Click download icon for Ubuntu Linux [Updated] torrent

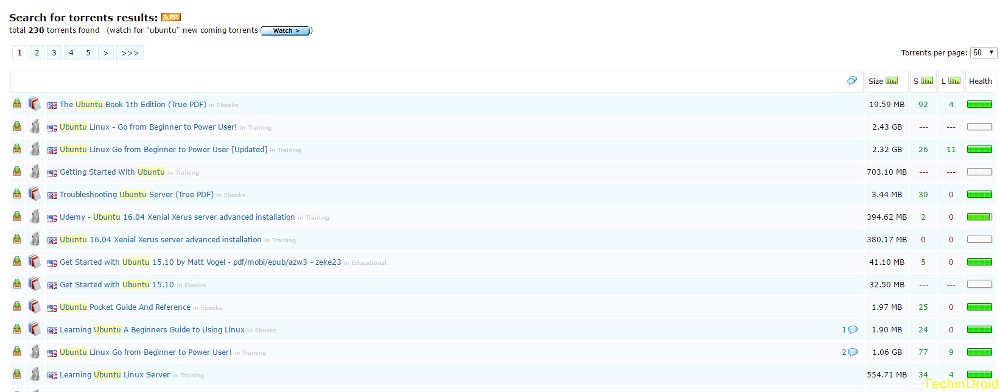[17, 149]
